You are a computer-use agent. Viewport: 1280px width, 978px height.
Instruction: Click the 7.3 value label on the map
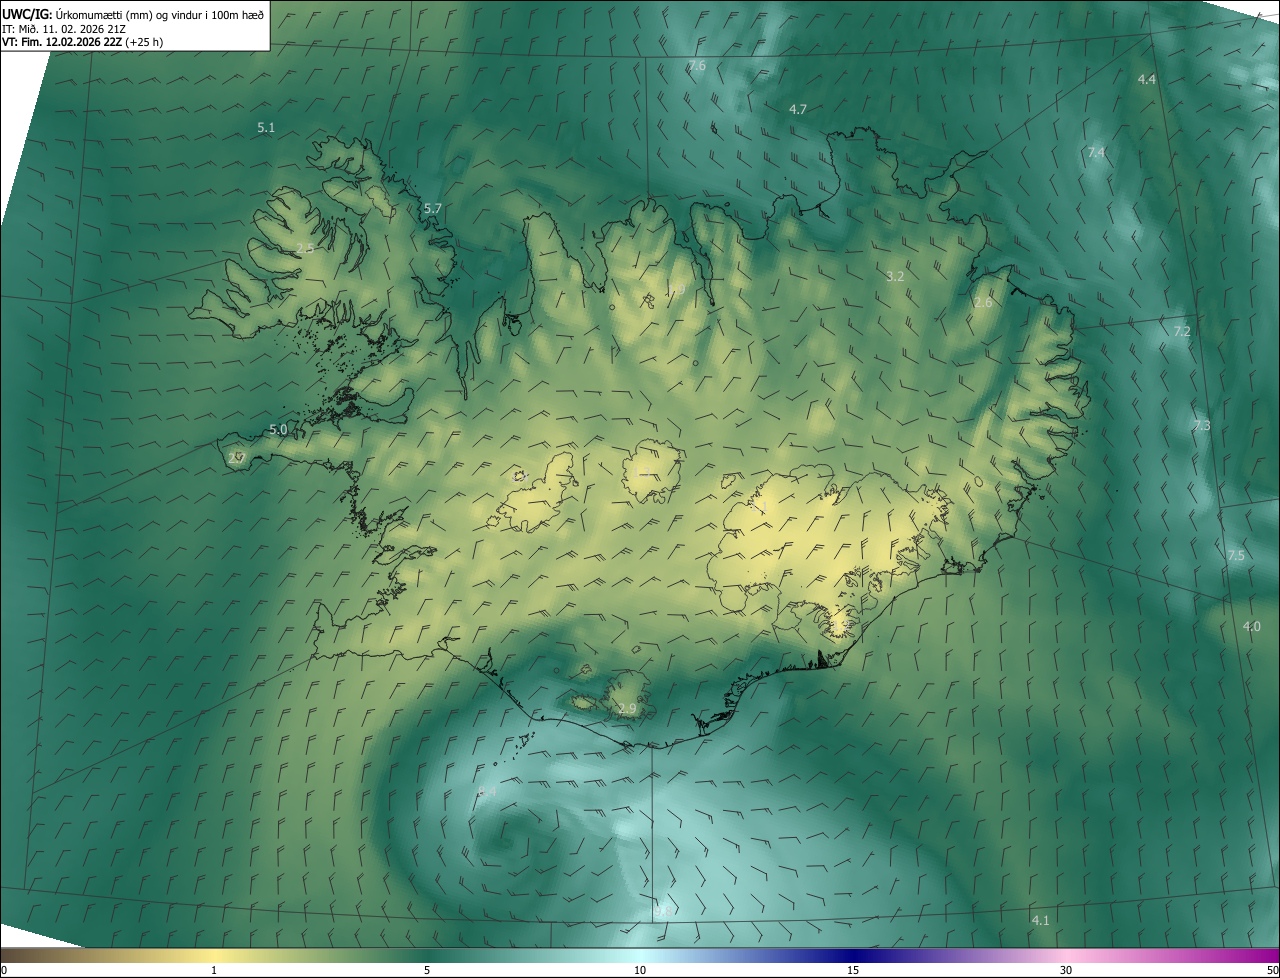tap(1202, 426)
